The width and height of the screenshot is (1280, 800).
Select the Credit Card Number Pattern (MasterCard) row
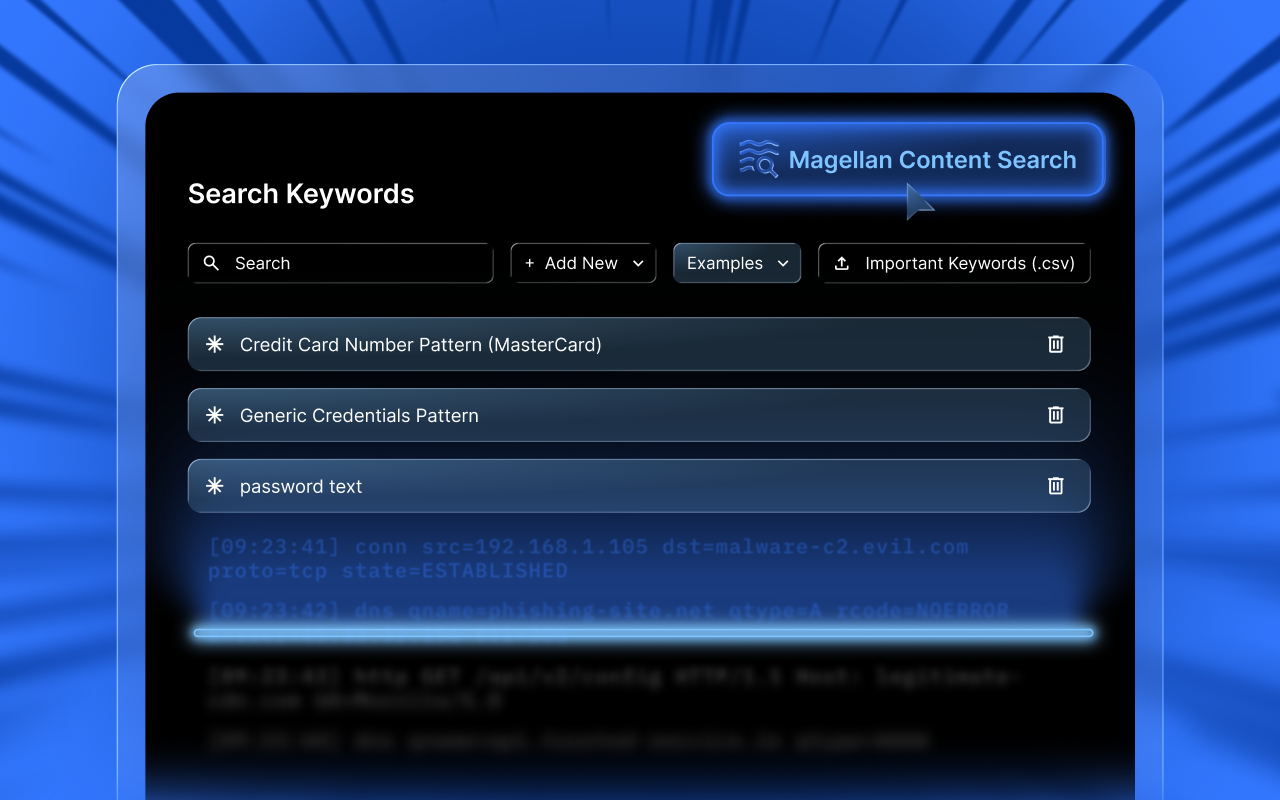[639, 344]
